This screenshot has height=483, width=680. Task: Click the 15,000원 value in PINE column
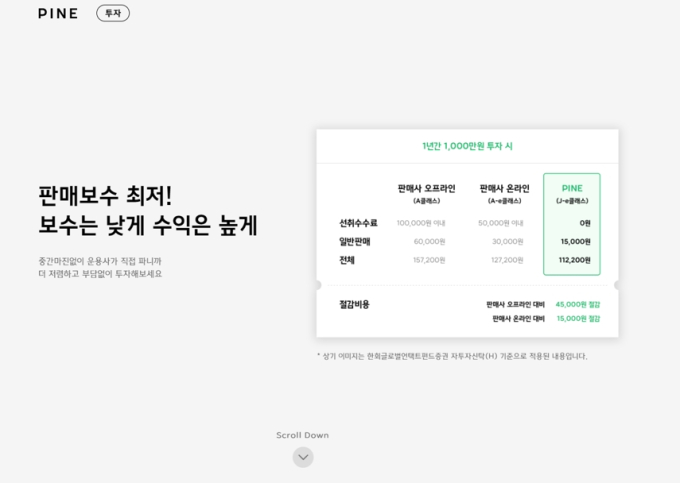(575, 242)
